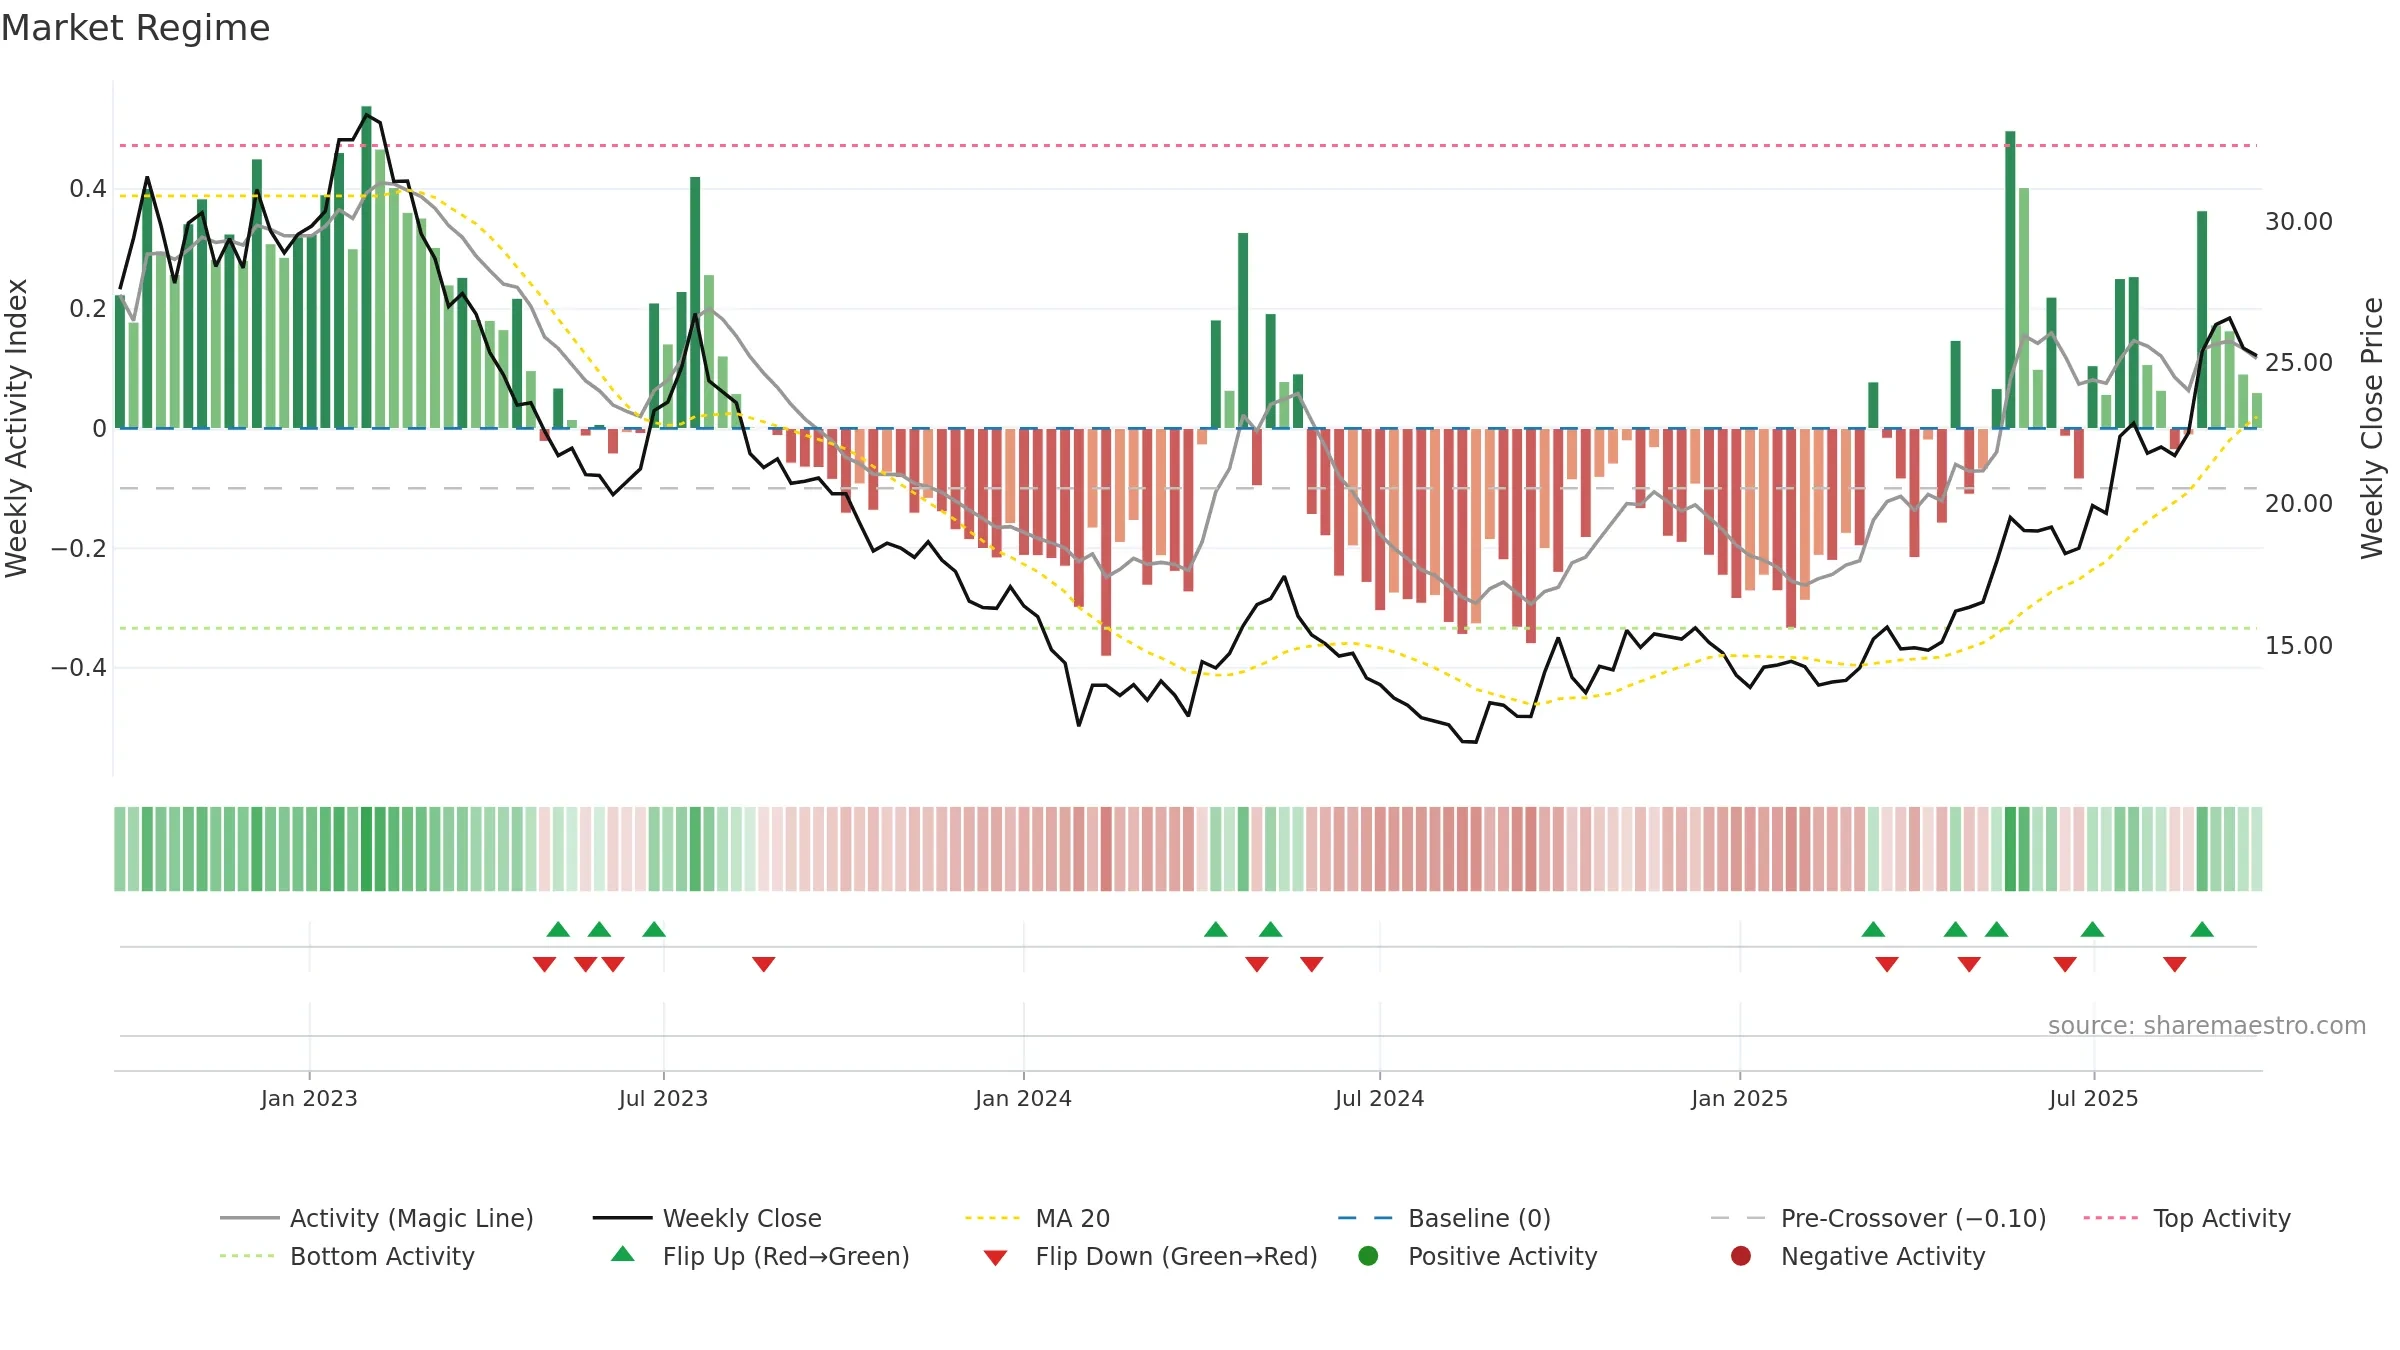The image size is (2400, 1350).
Task: Click the tall green bar after Jul 2023
Action: 695,303
